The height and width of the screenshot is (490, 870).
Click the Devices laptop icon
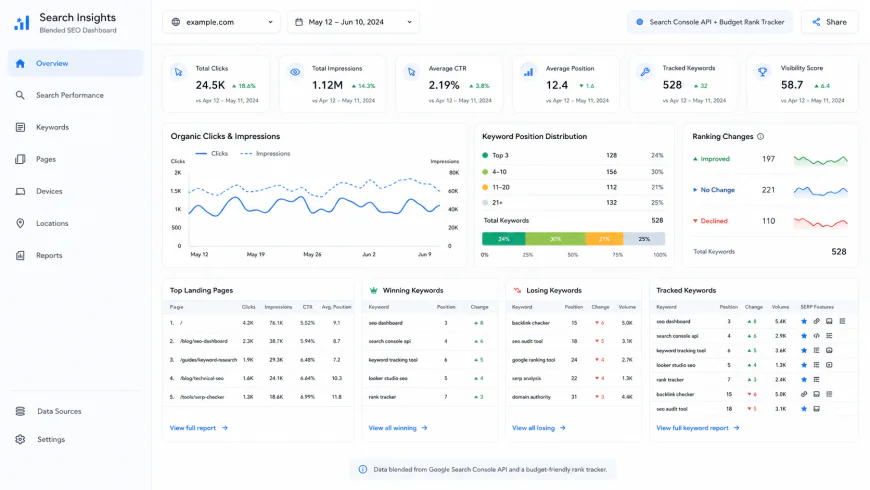pyautogui.click(x=20, y=191)
